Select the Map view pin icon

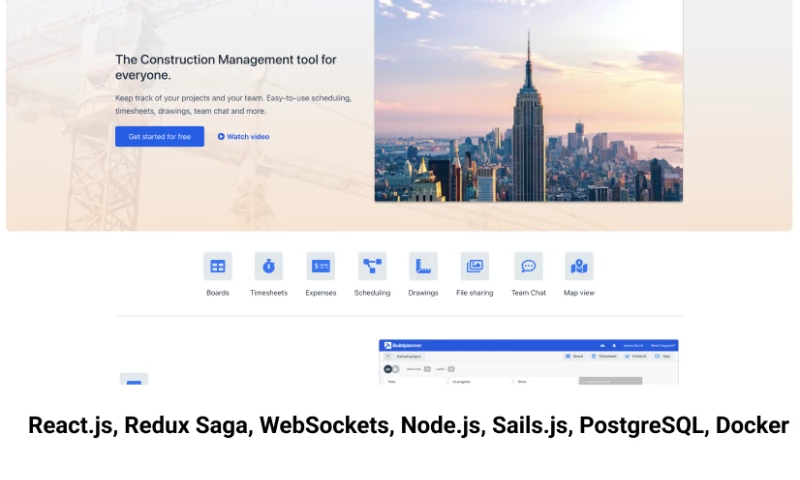(579, 266)
